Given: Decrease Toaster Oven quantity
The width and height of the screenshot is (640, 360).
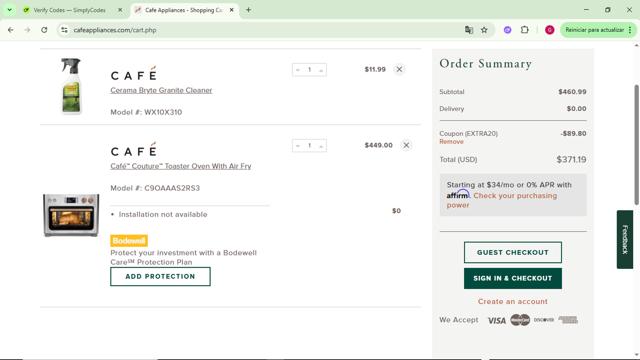Looking at the screenshot, I should [x=298, y=146].
